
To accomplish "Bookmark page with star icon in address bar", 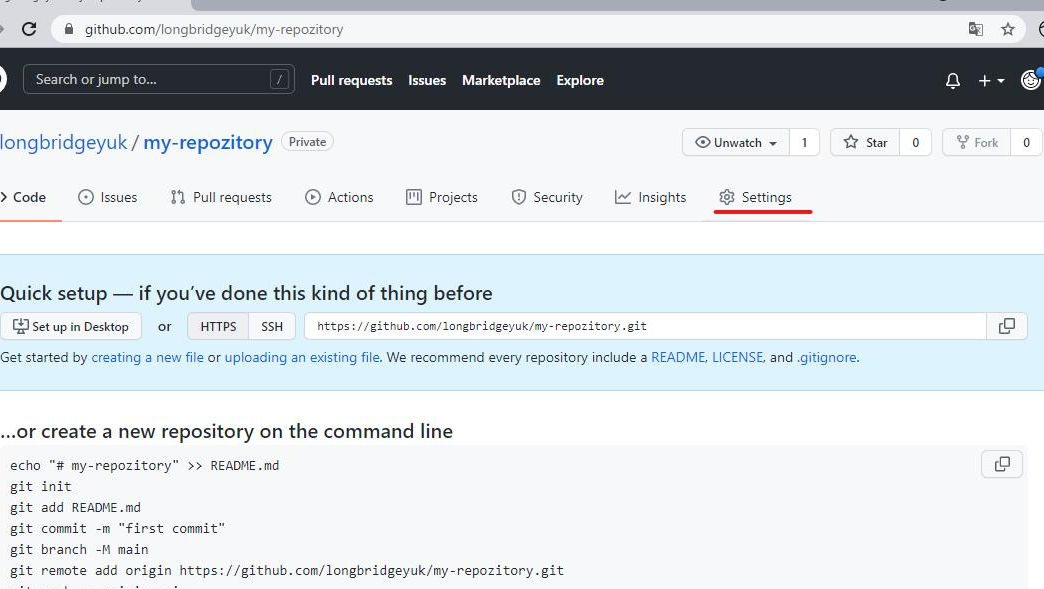I will [1008, 29].
